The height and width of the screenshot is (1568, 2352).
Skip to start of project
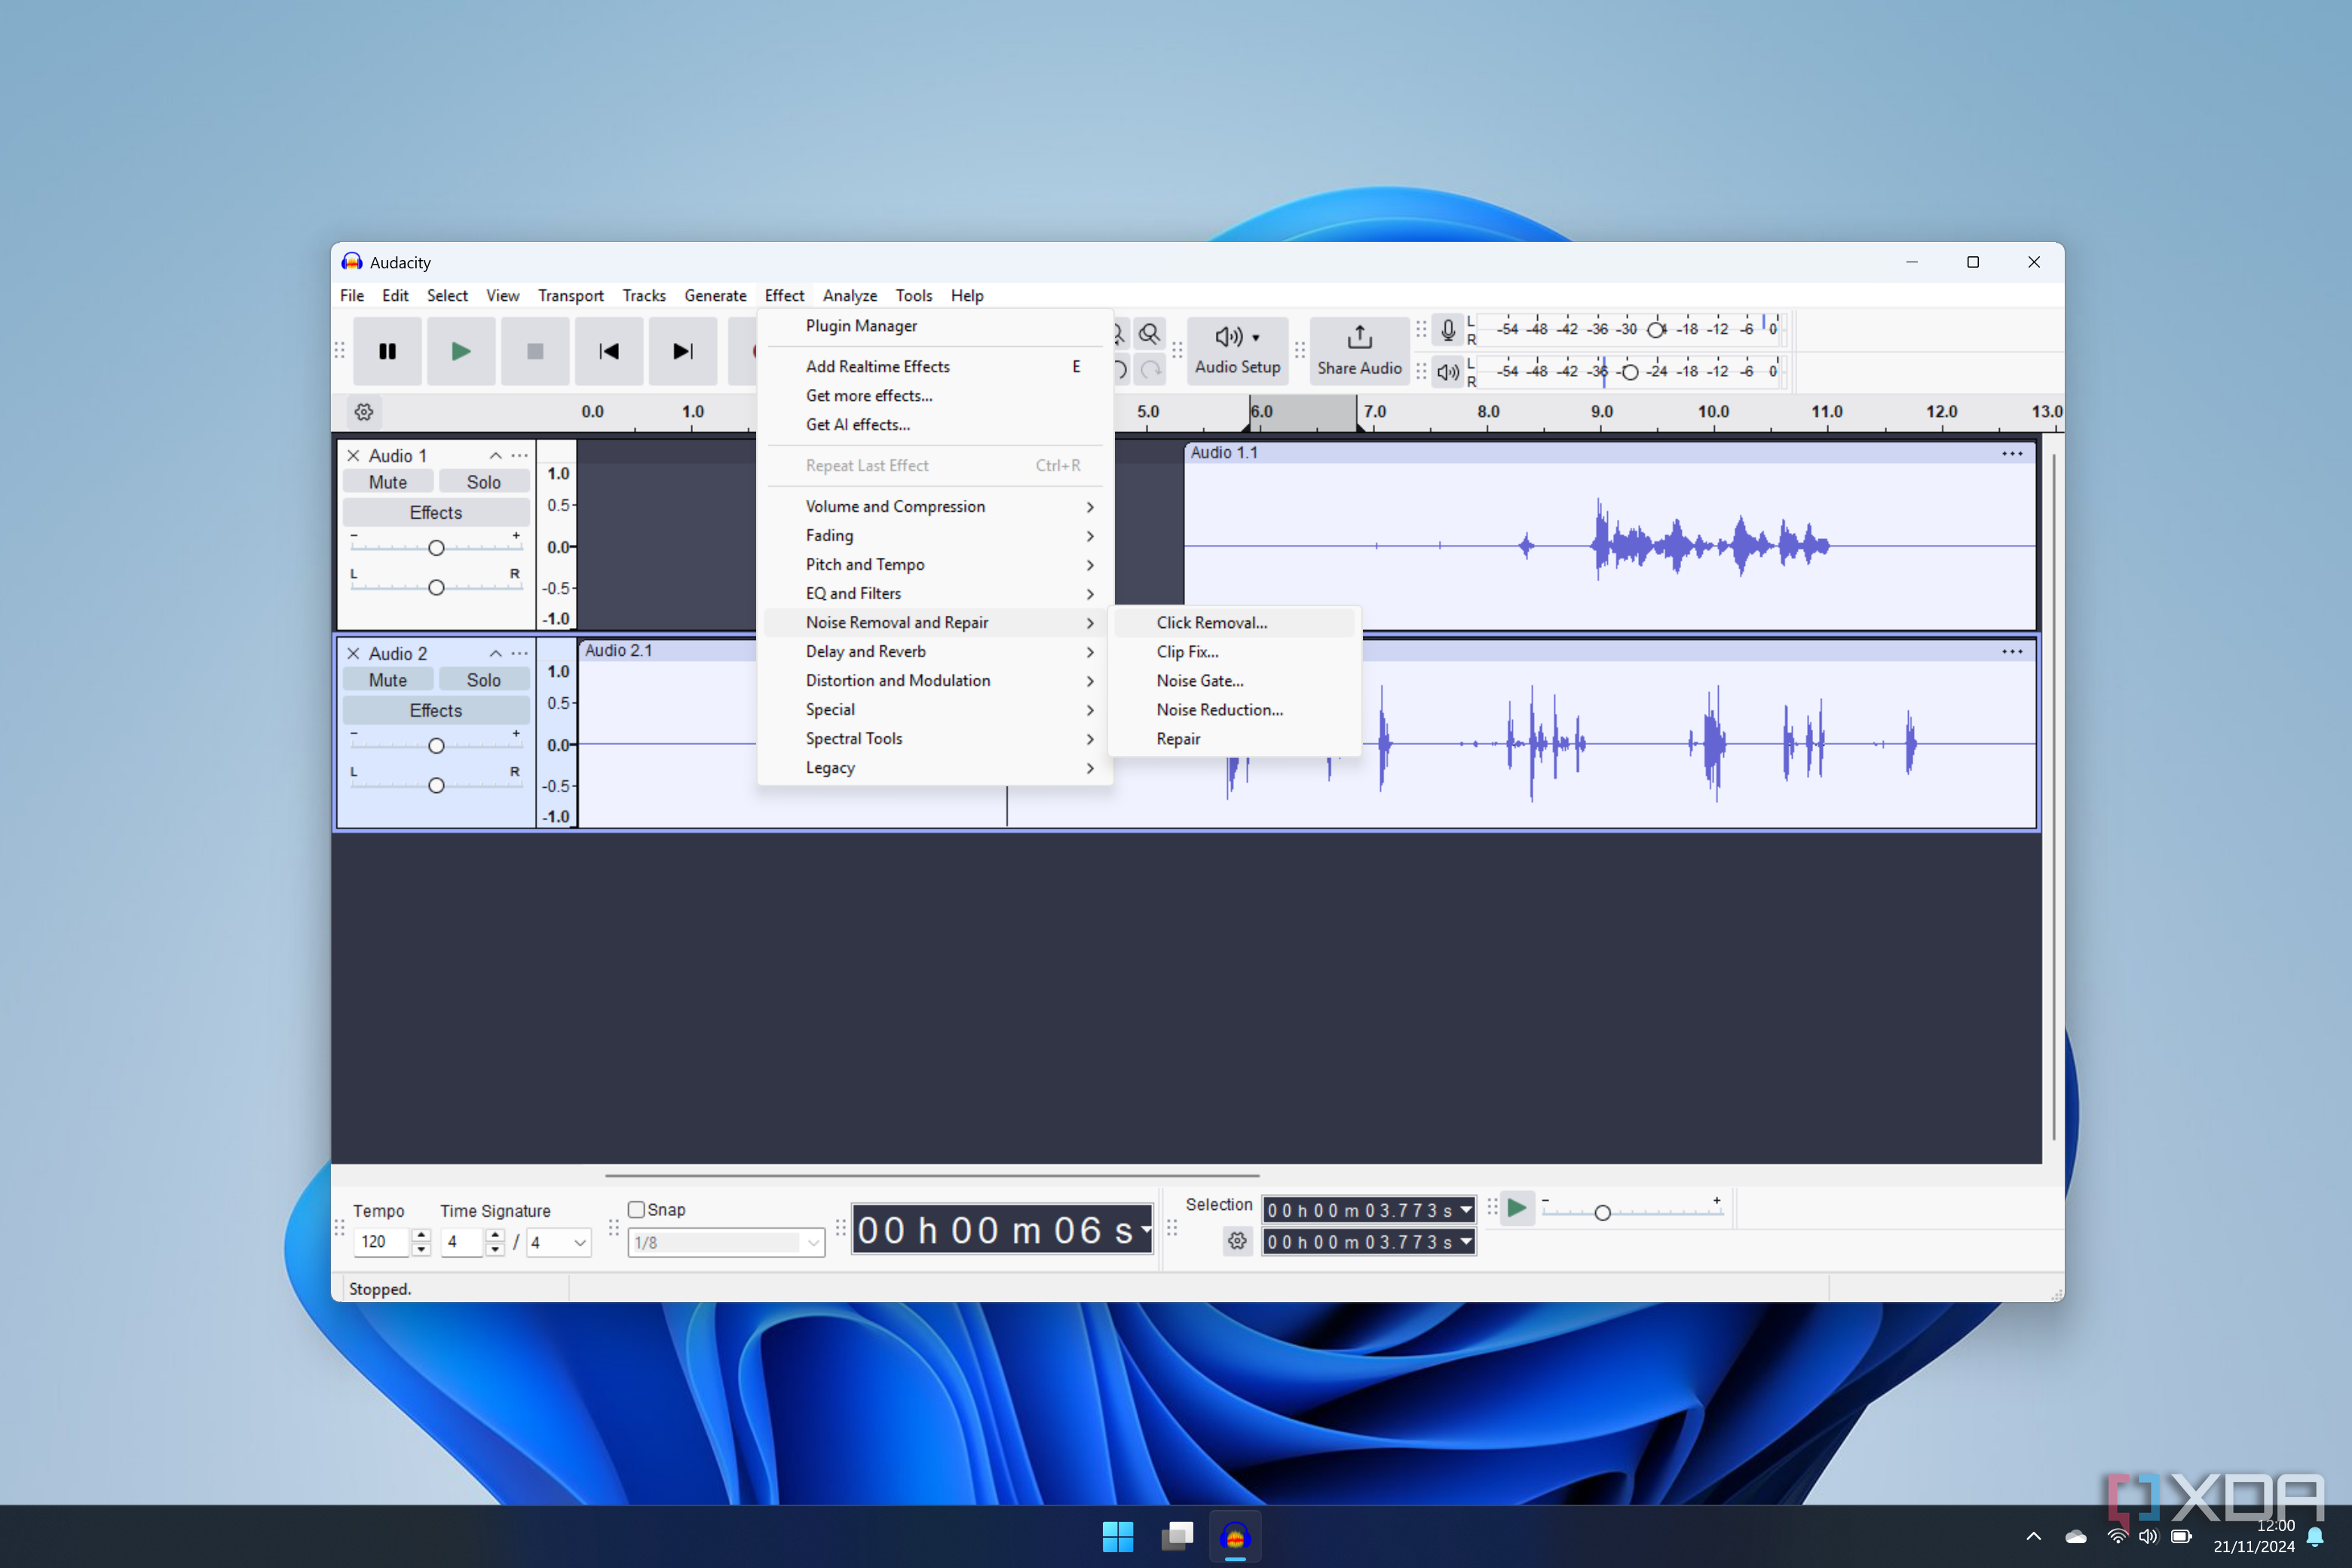click(x=609, y=351)
